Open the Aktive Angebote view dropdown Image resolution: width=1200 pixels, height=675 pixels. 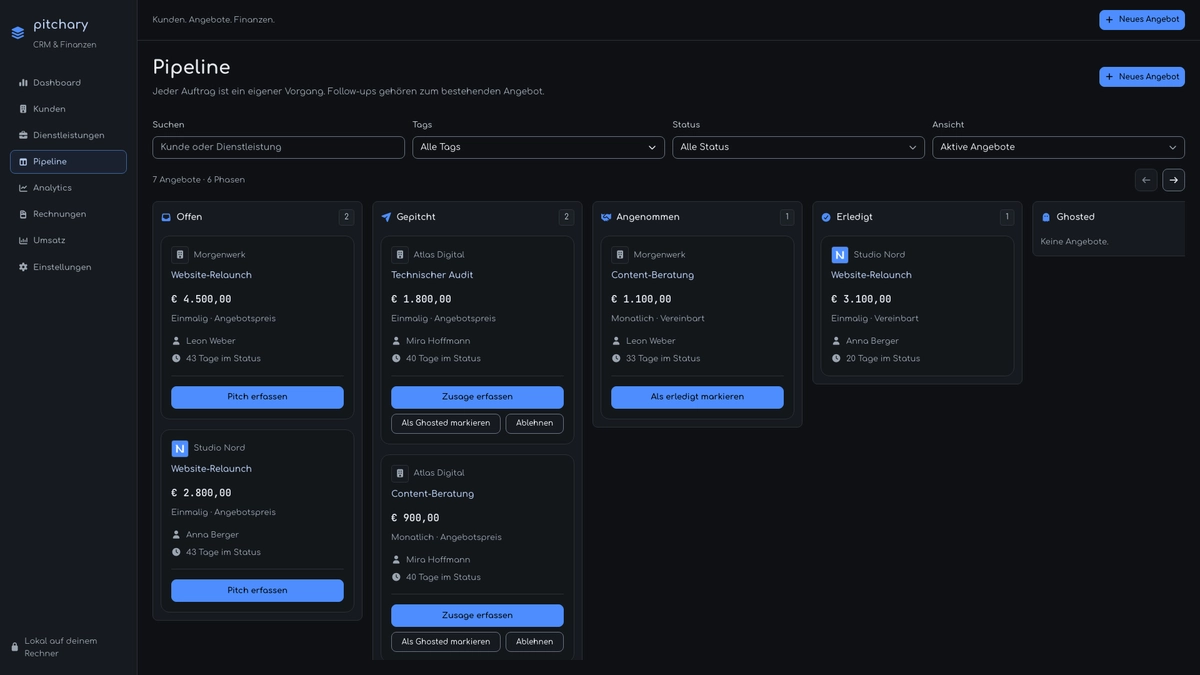[1058, 147]
